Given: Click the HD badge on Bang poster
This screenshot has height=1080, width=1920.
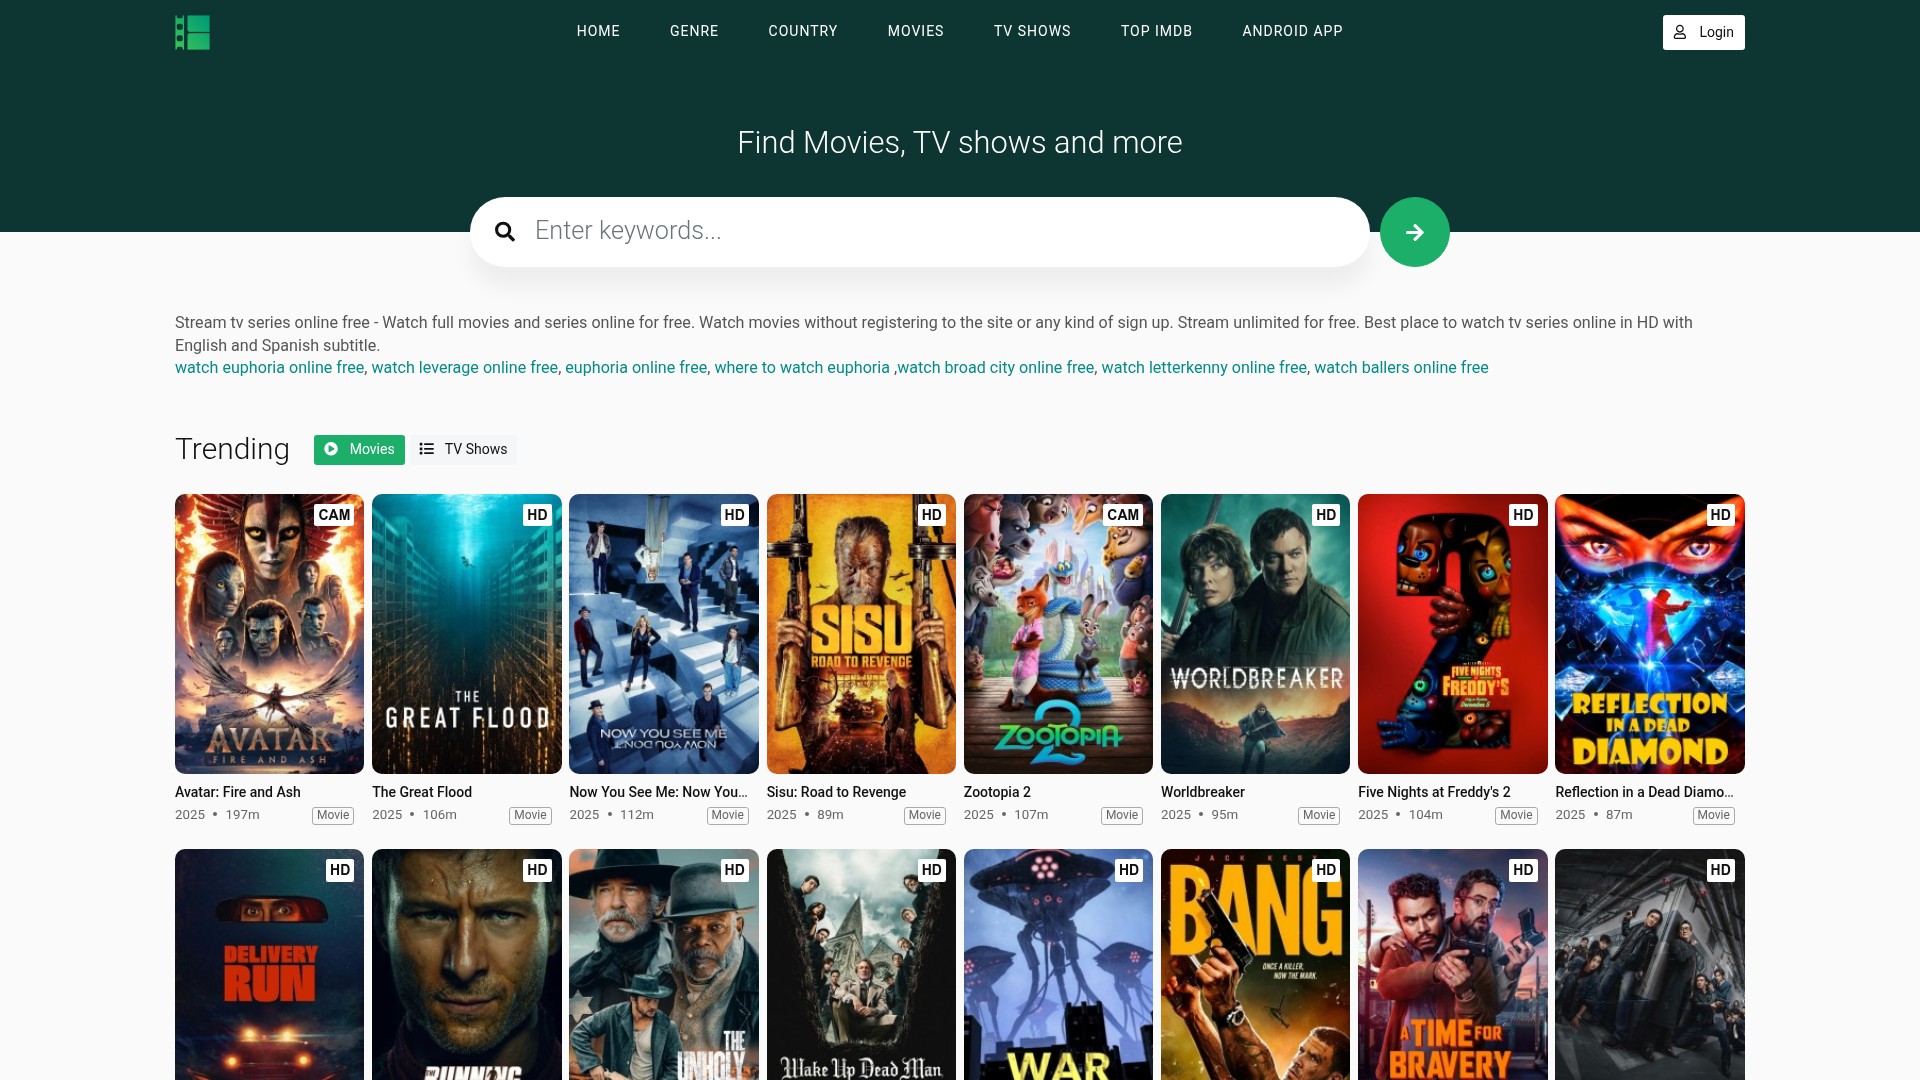Looking at the screenshot, I should tap(1326, 870).
